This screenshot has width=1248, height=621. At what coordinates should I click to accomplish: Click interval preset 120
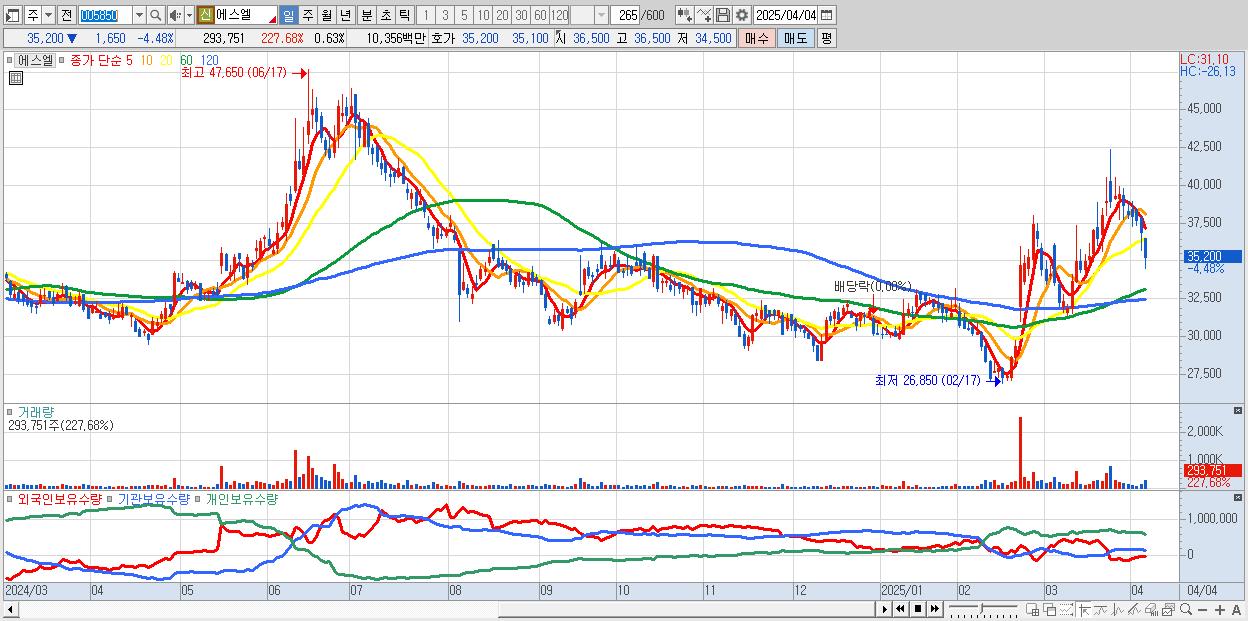[x=560, y=15]
